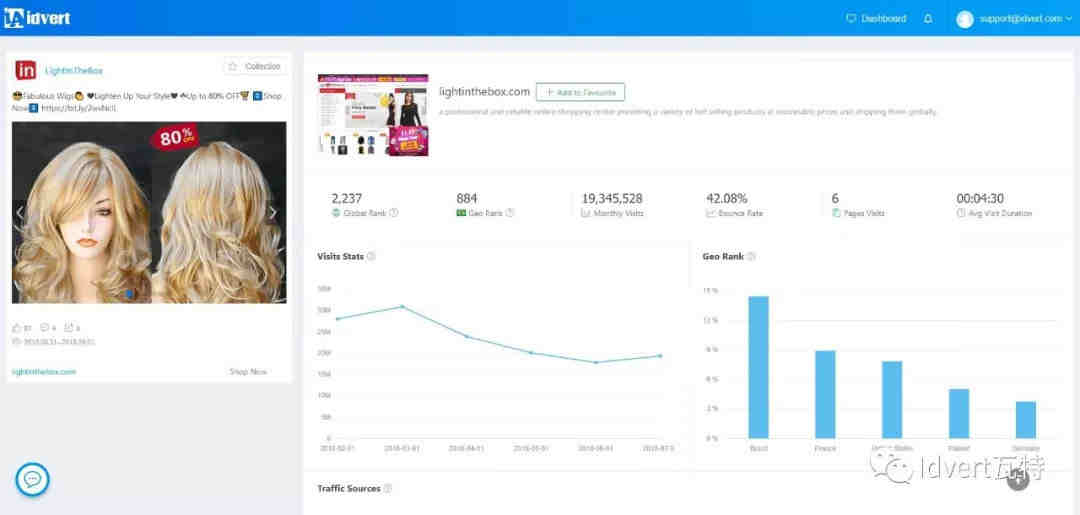This screenshot has height=515, width=1080.
Task: Click the ad's comments count icon
Action: point(44,328)
